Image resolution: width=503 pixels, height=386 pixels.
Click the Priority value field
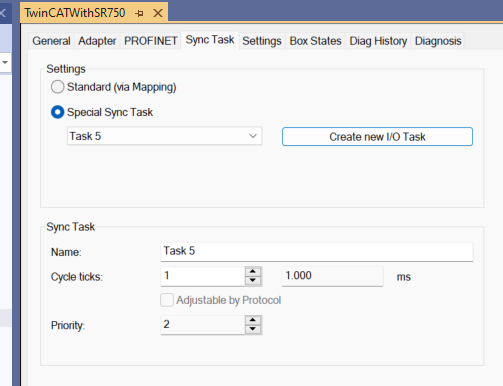tap(203, 325)
